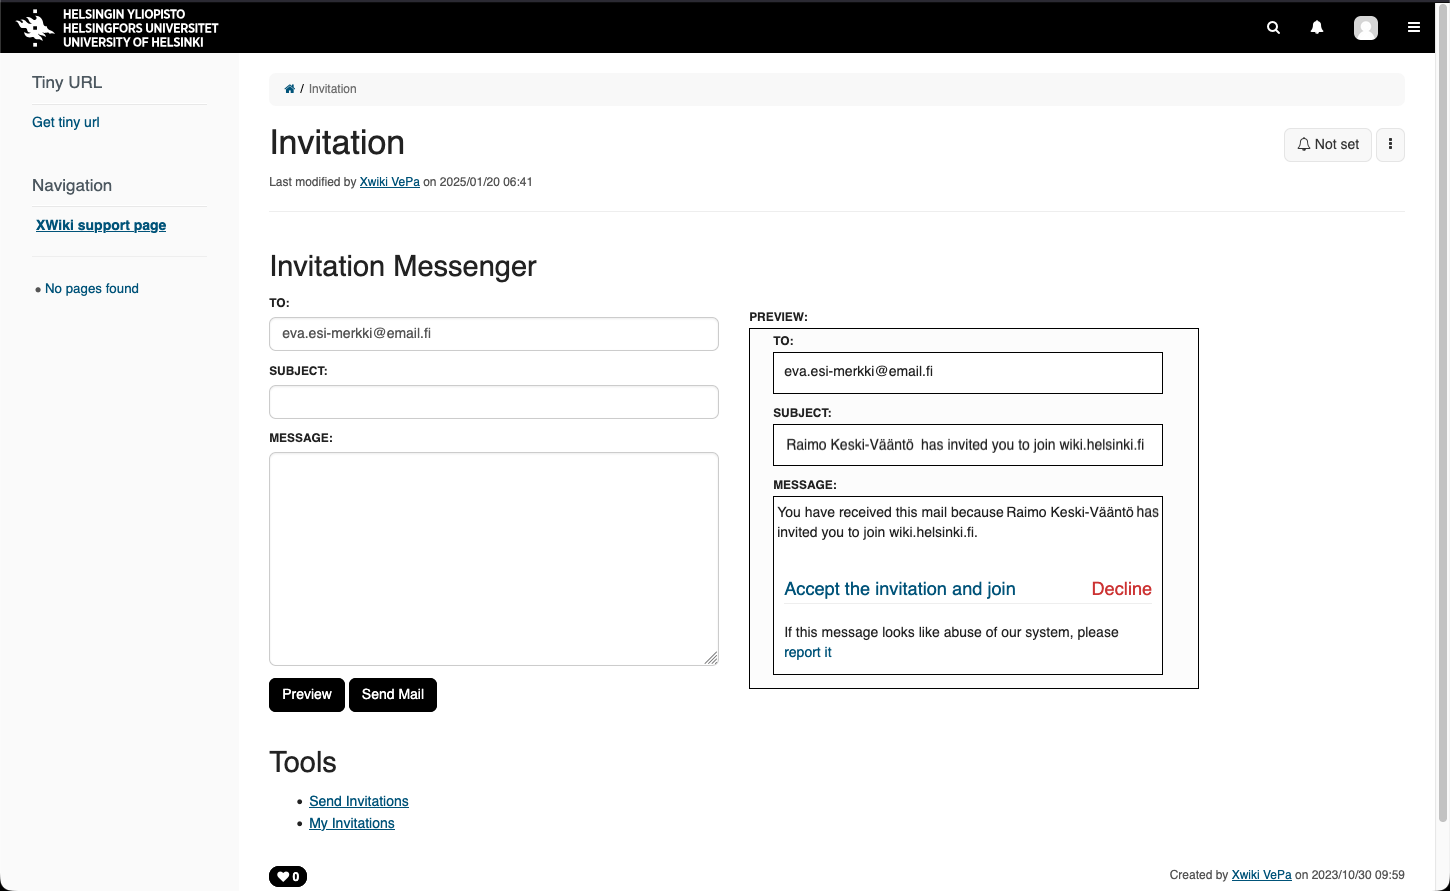Screen dimensions: 1450x891
Task: Click inside the Message text area
Action: coord(493,558)
